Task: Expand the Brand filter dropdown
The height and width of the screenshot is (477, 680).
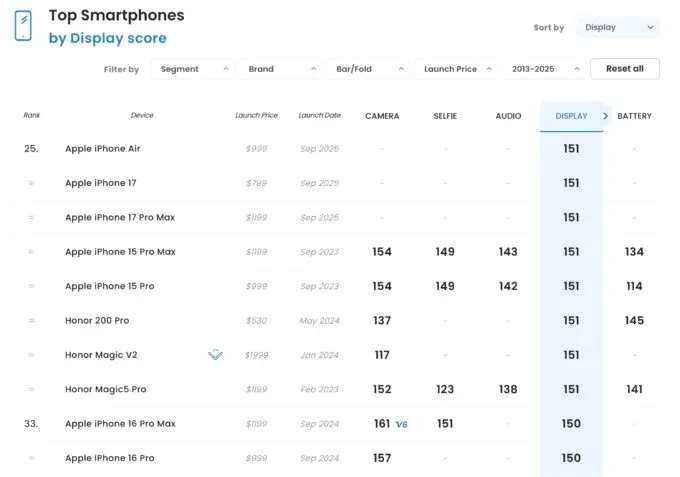Action: pyautogui.click(x=281, y=69)
